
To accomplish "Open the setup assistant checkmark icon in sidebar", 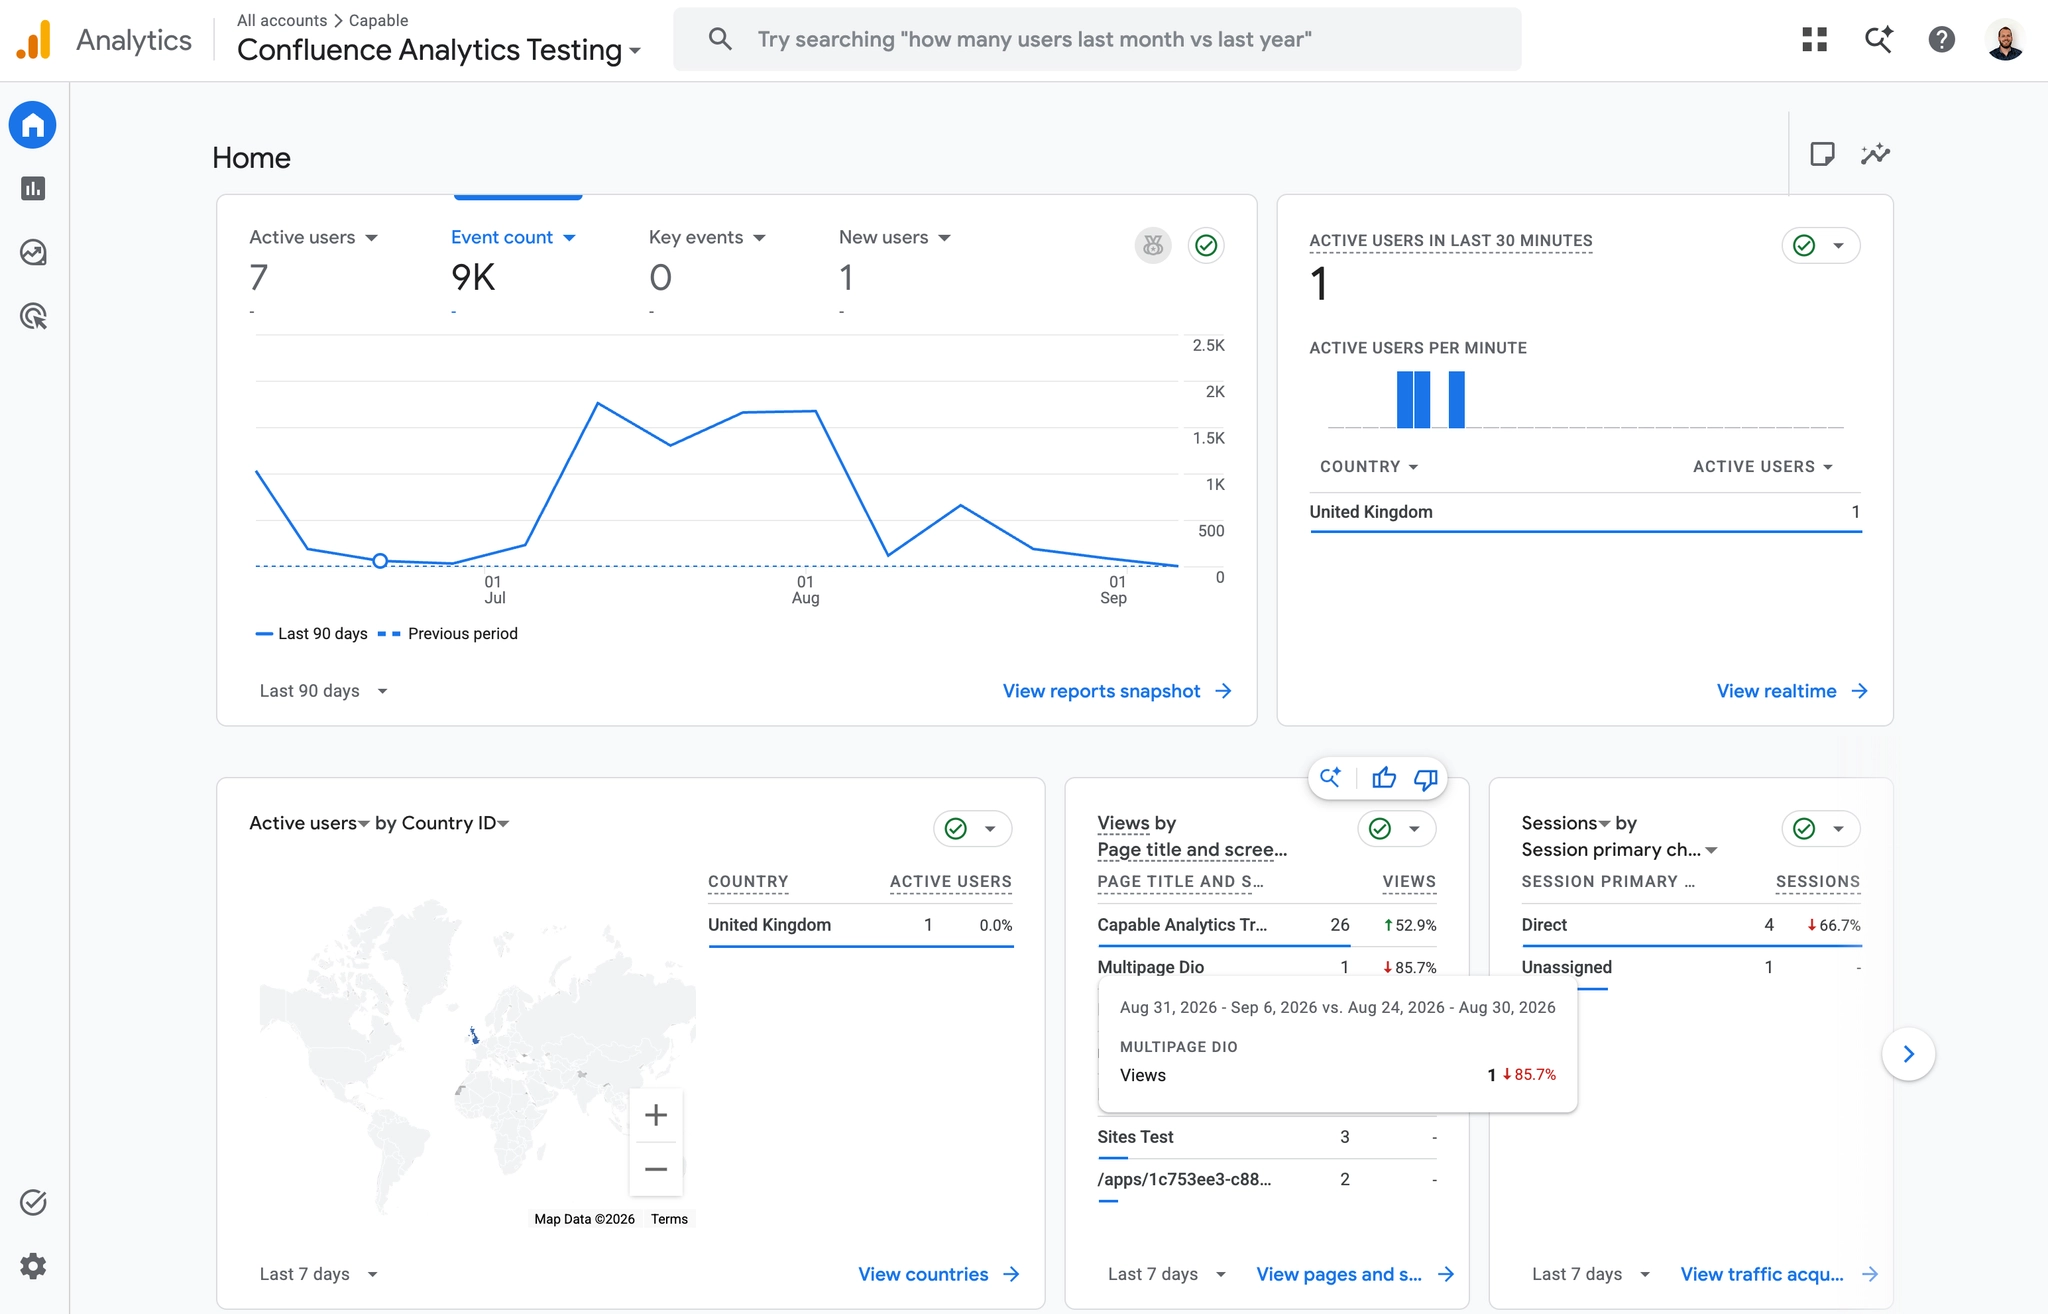I will coord(33,1202).
